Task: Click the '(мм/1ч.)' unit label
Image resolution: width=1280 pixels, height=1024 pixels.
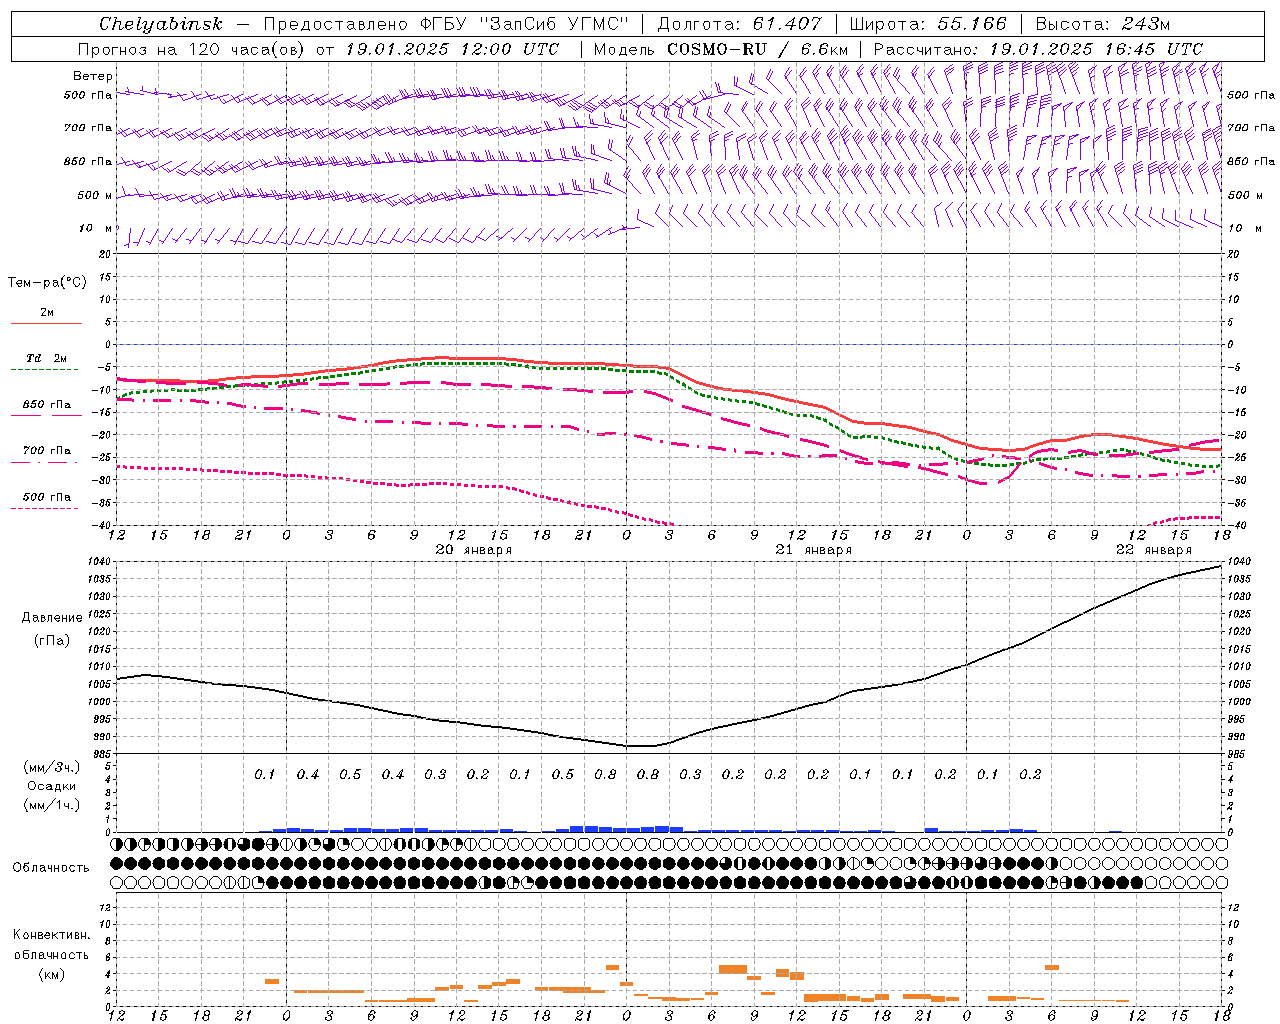Action: [52, 805]
